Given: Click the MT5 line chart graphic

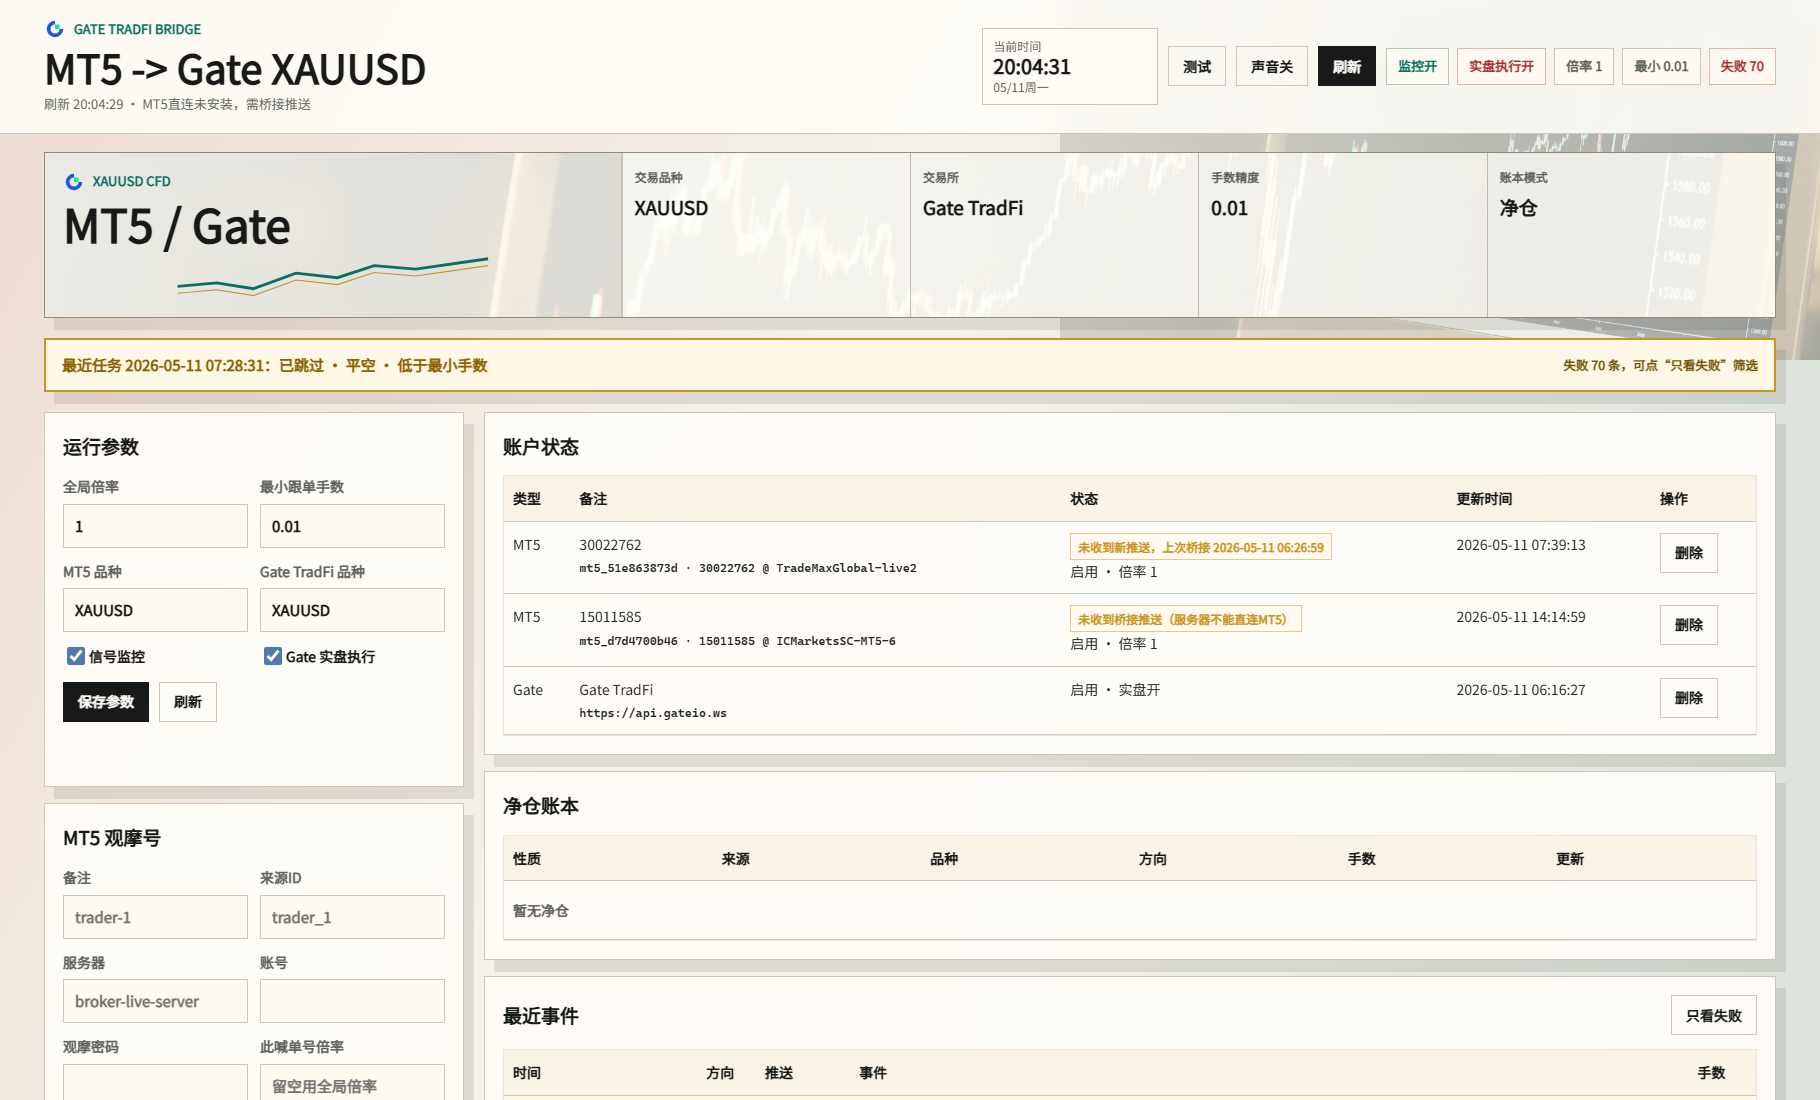Looking at the screenshot, I should click(333, 276).
